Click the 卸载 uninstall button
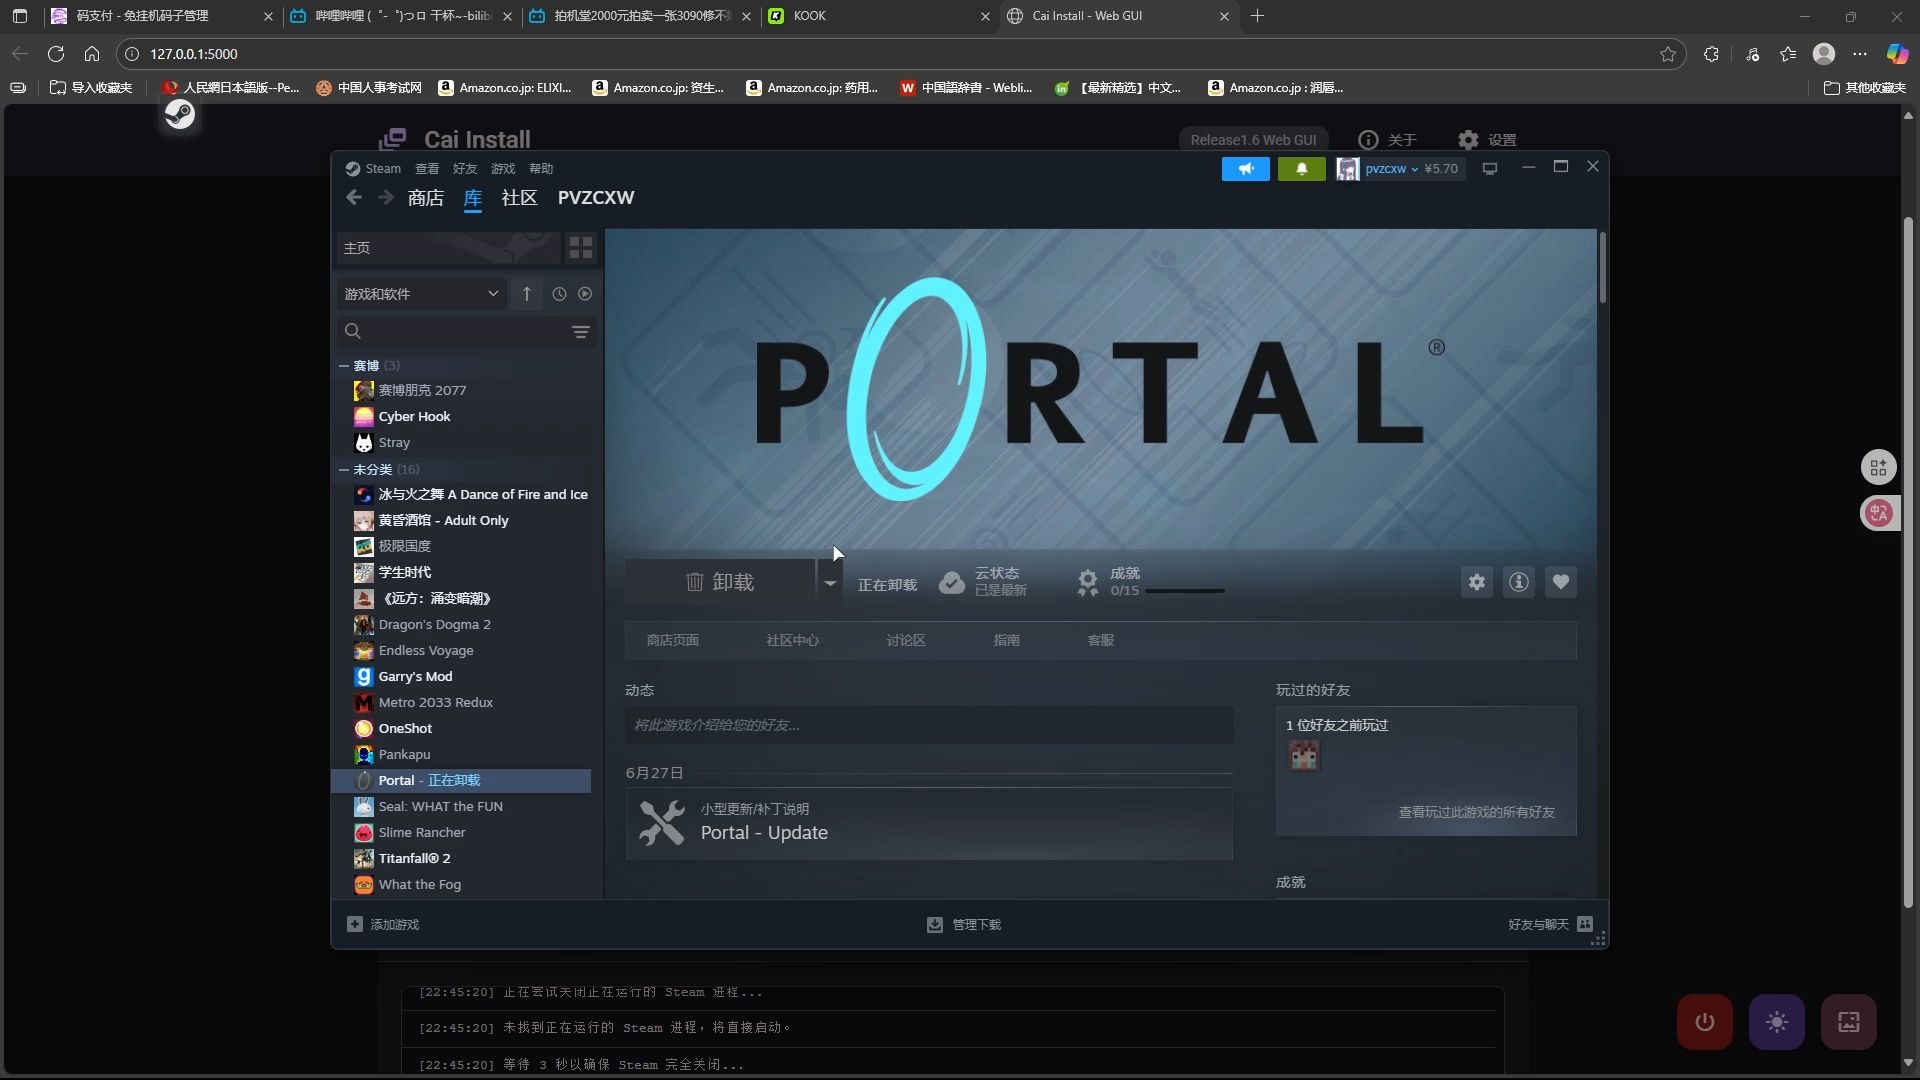 [720, 582]
